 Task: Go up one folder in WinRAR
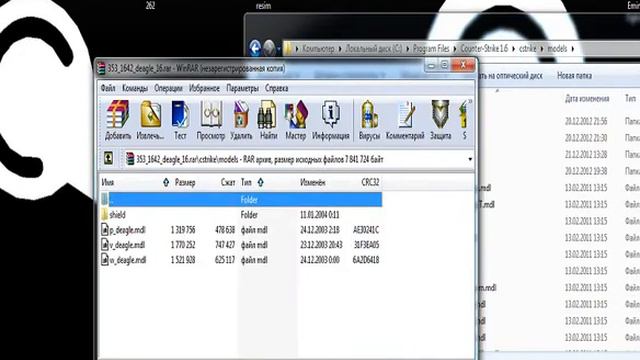pos(108,158)
